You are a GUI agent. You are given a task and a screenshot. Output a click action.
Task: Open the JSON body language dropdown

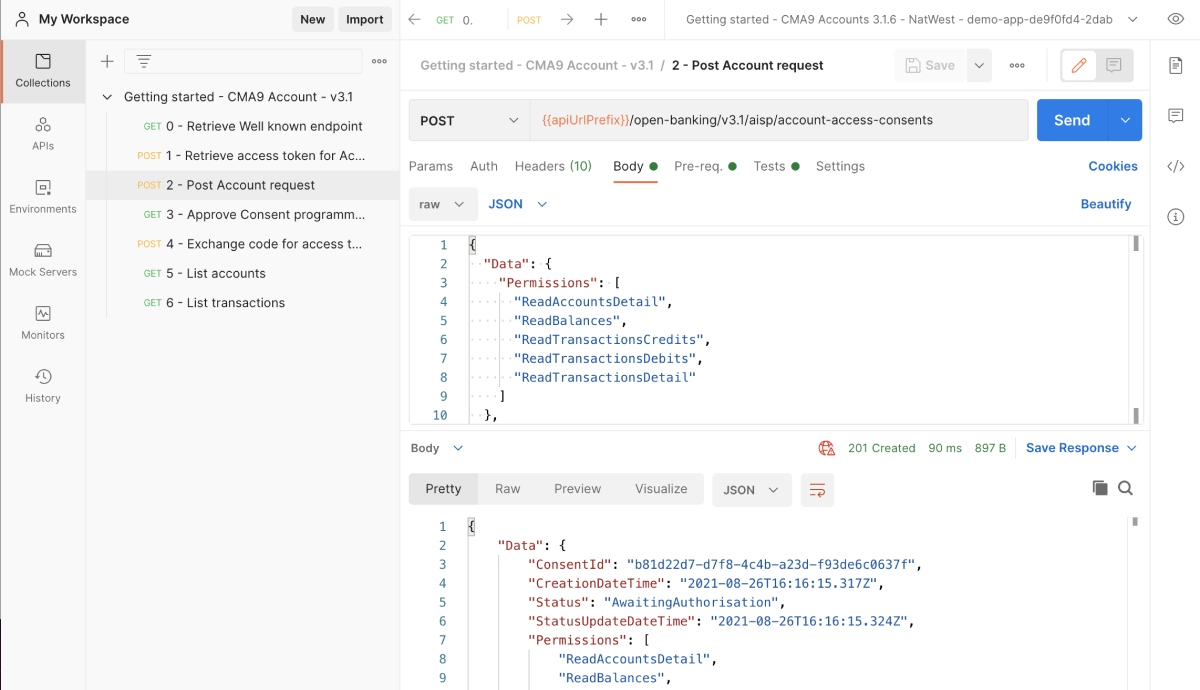pyautogui.click(x=518, y=204)
